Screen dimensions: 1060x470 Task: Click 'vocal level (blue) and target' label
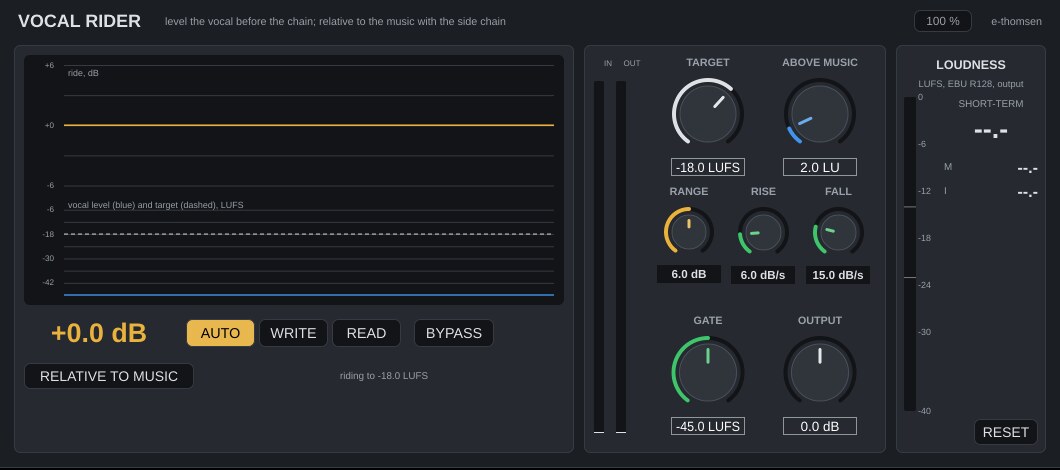(155, 205)
